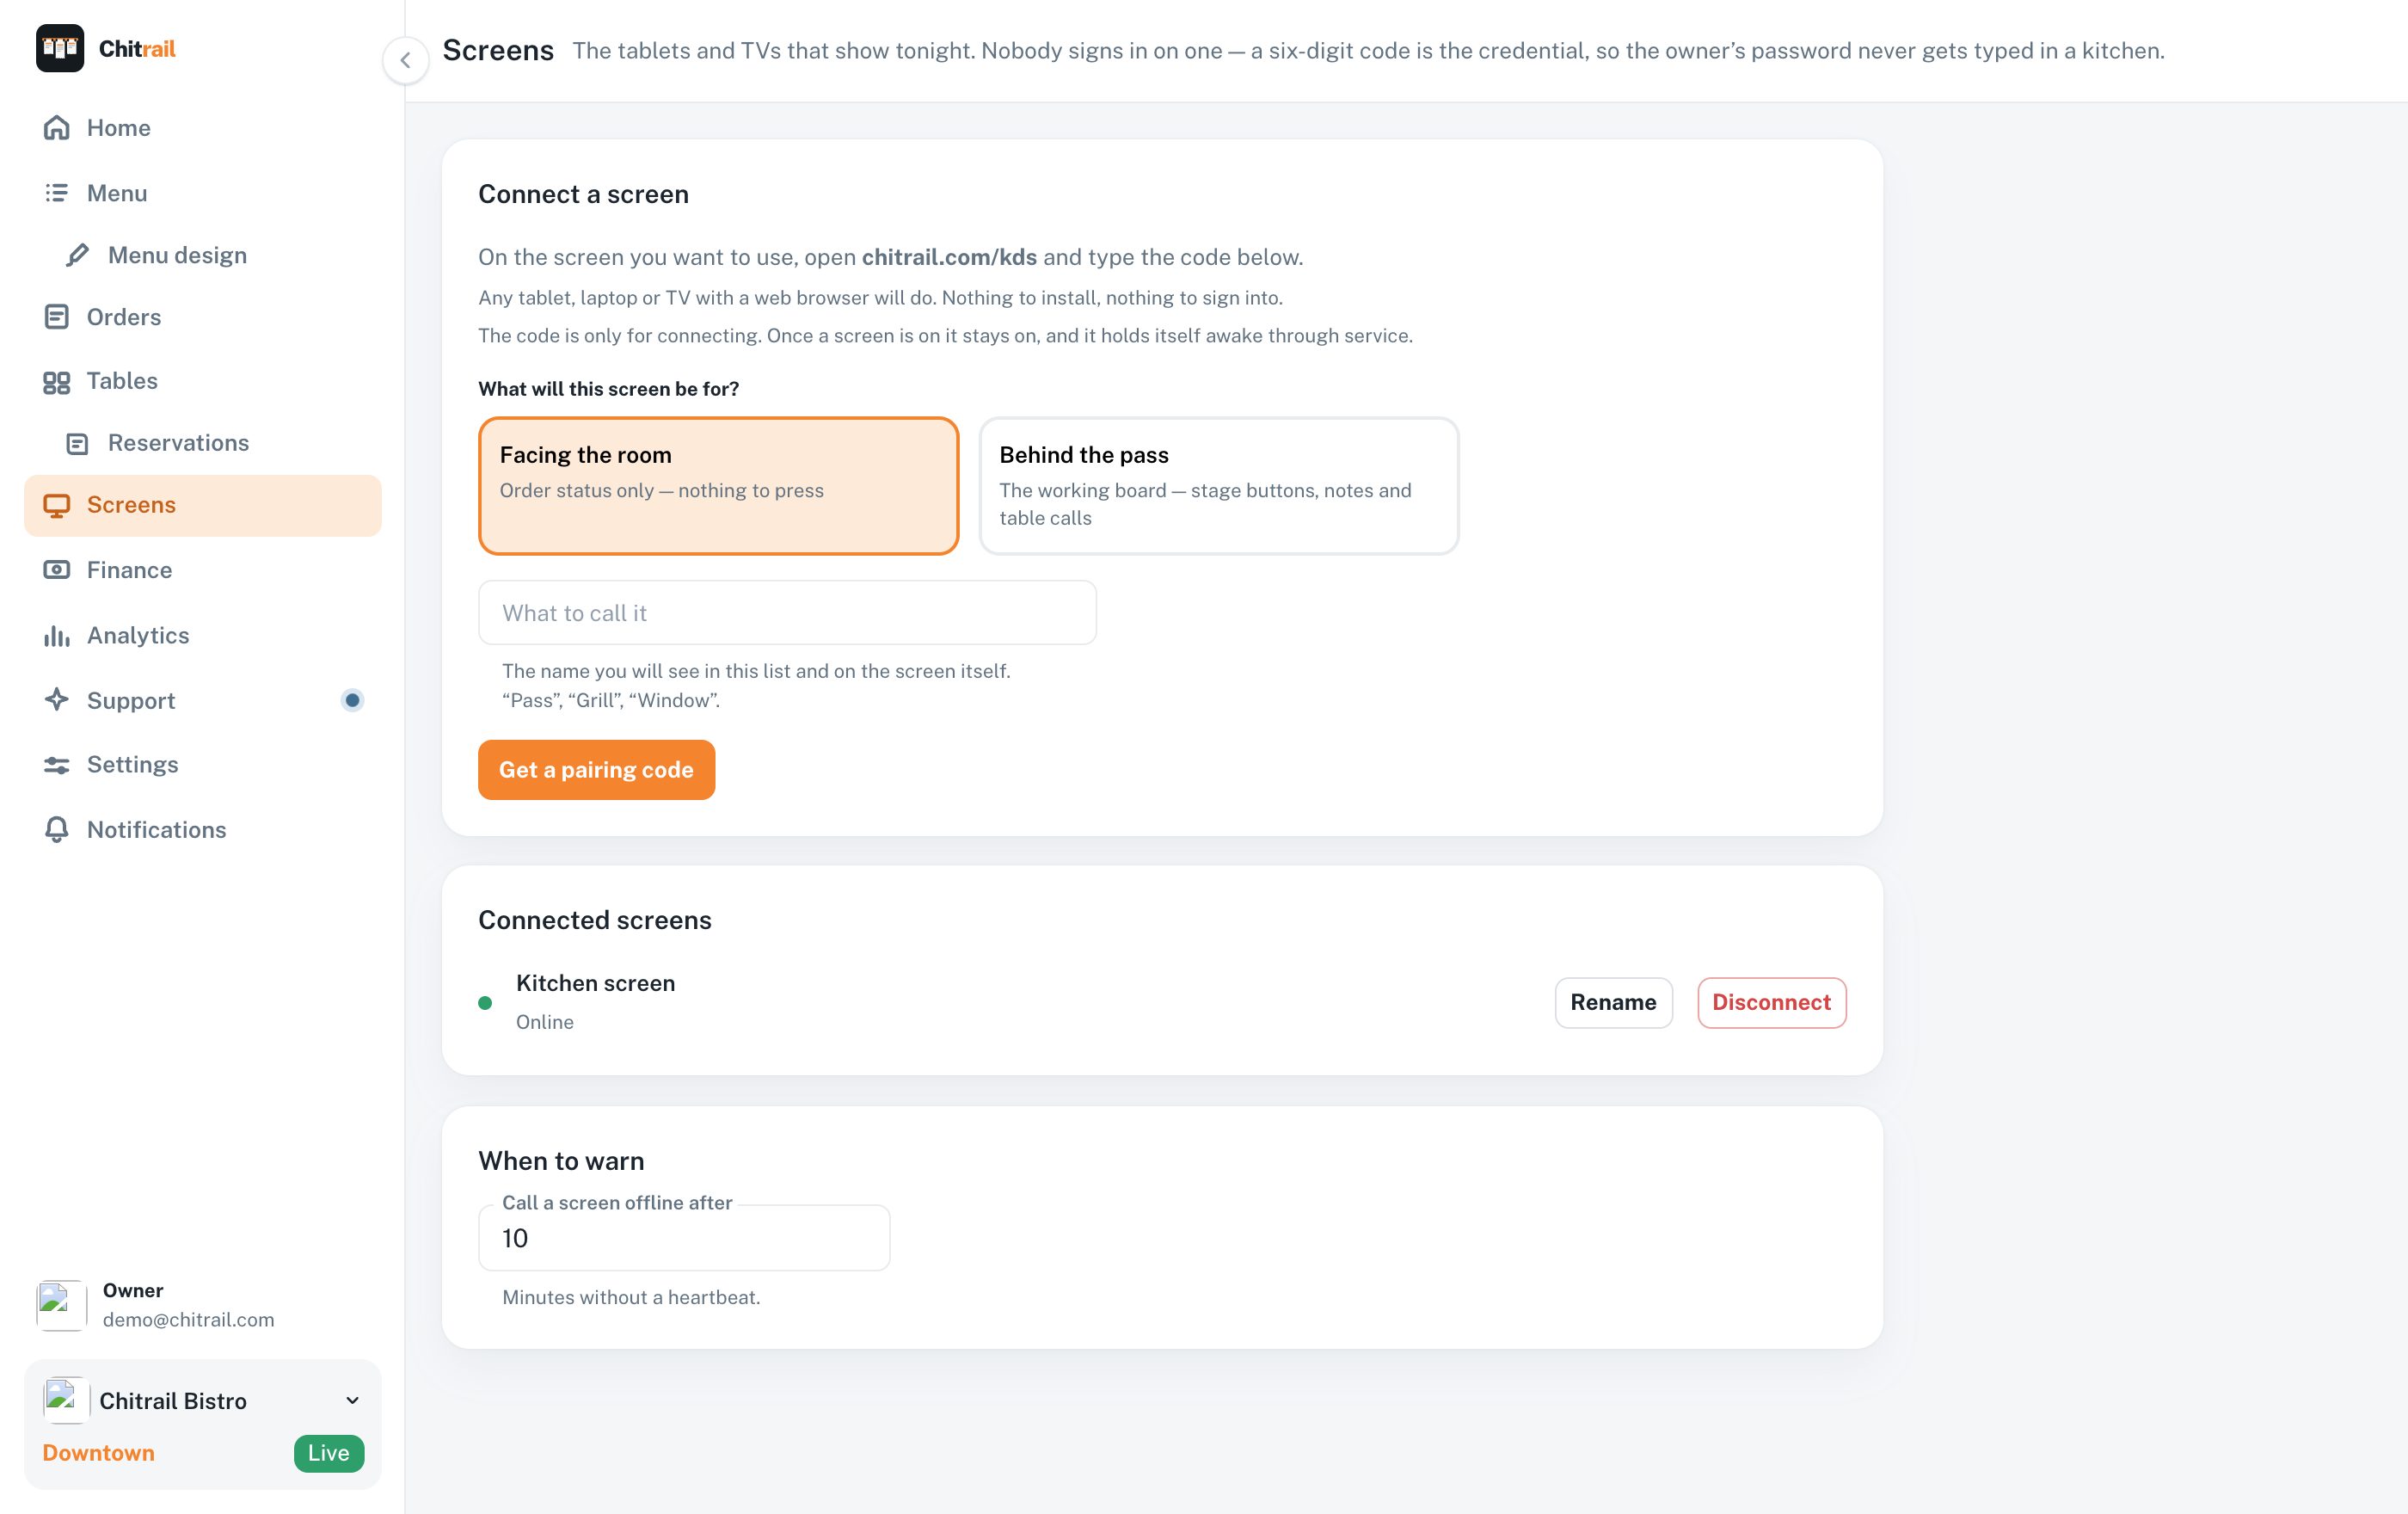
Task: Click the Analytics bar chart icon
Action: (57, 635)
